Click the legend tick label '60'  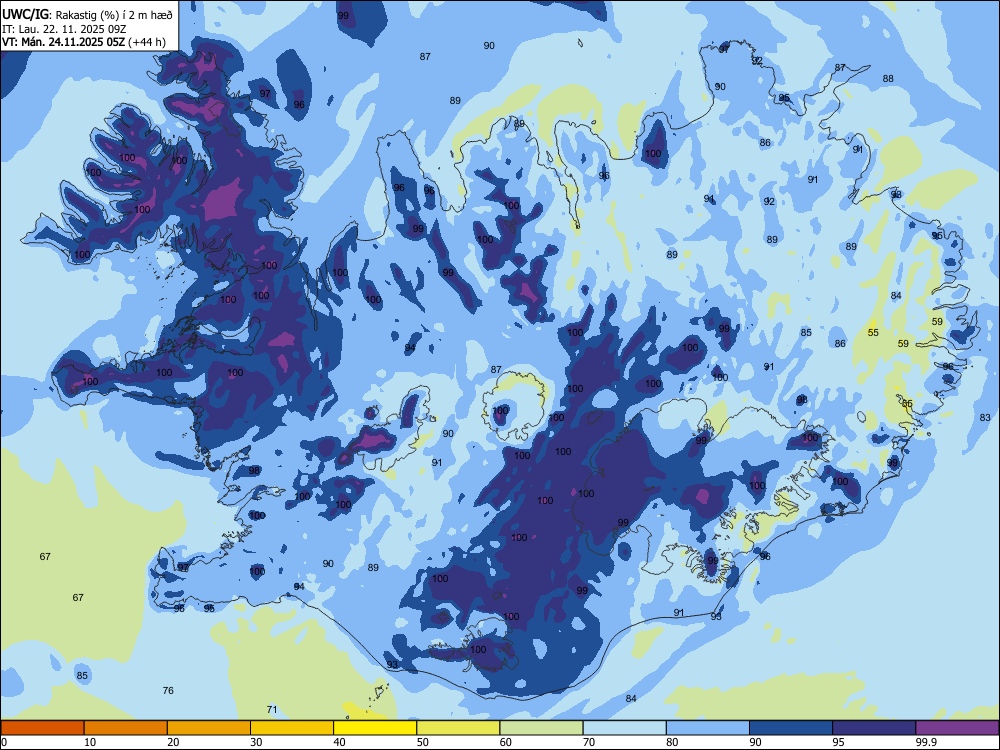[506, 742]
